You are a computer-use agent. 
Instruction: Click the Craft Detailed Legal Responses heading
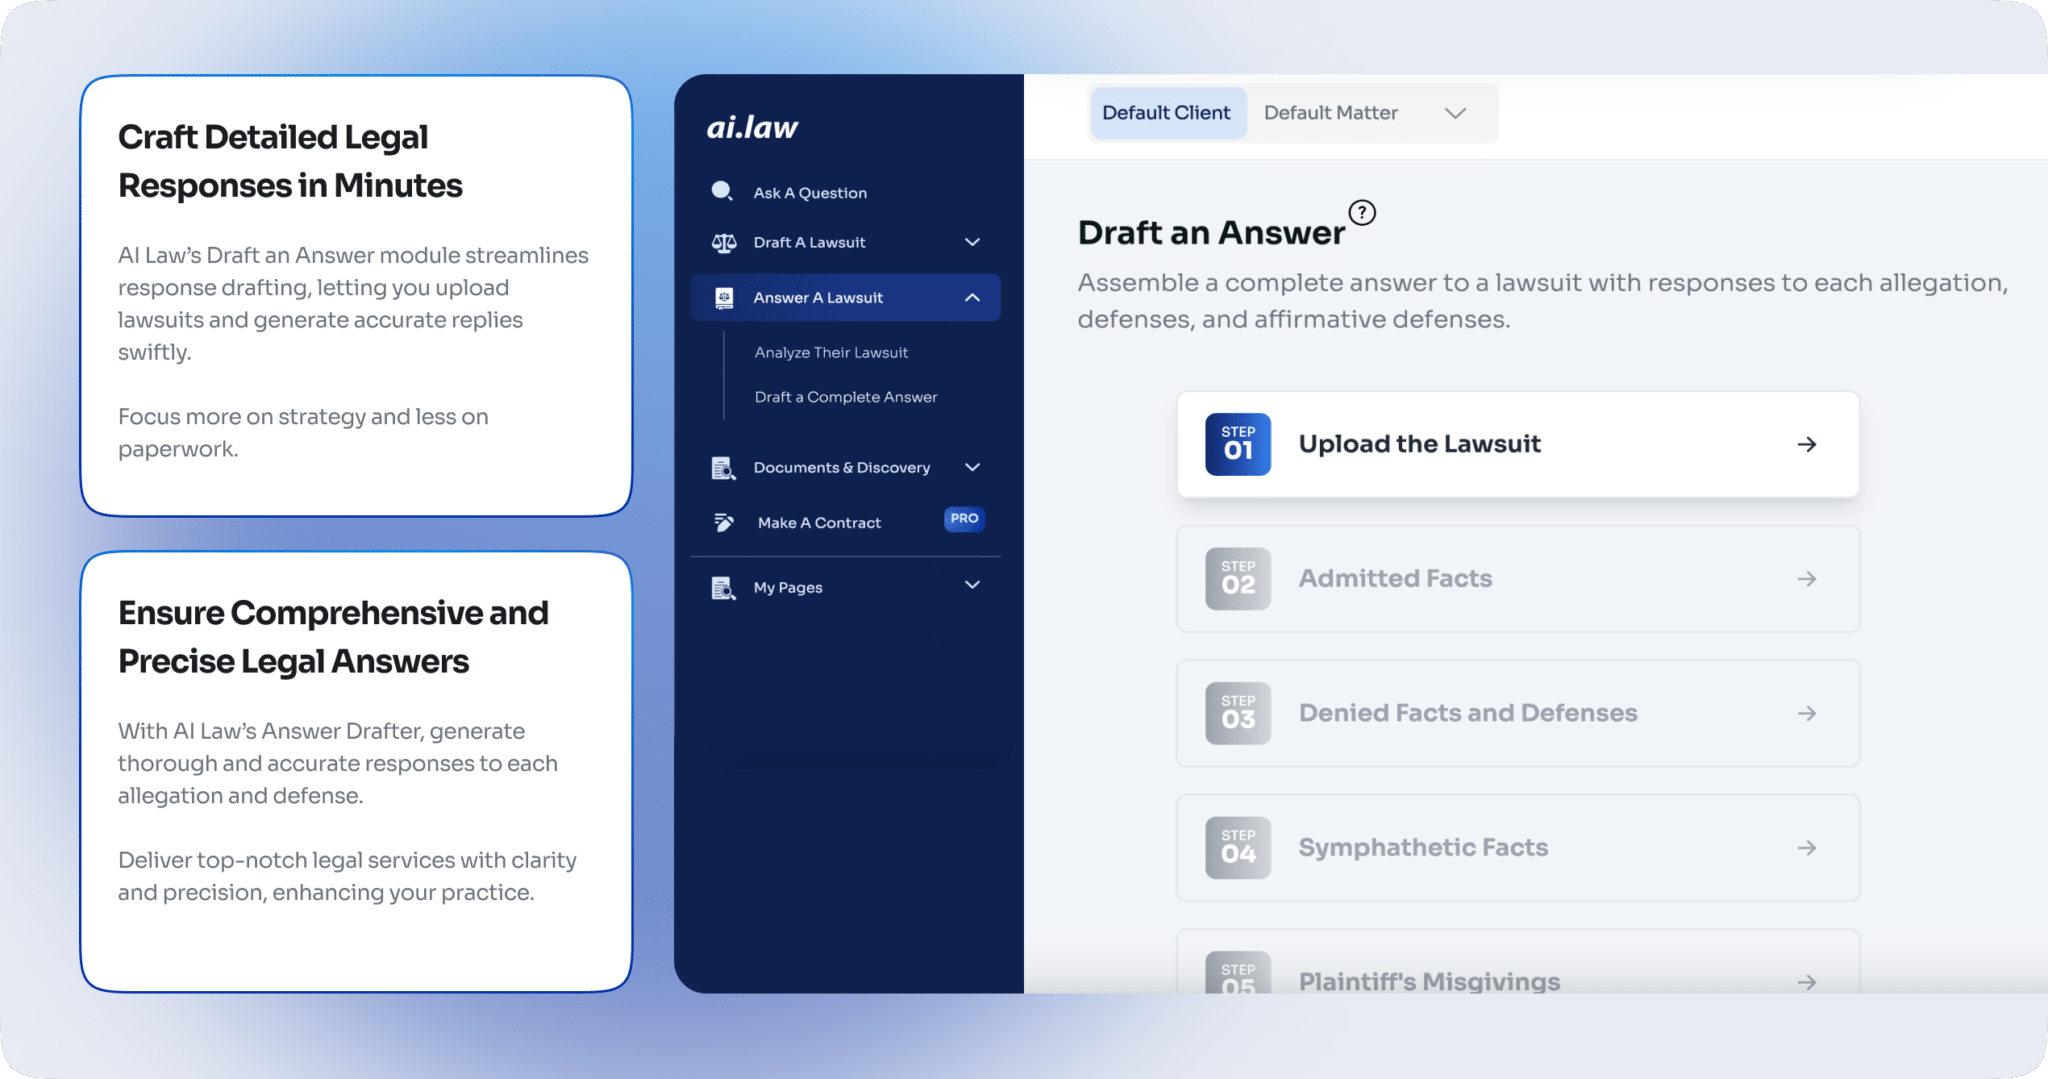[x=290, y=161]
